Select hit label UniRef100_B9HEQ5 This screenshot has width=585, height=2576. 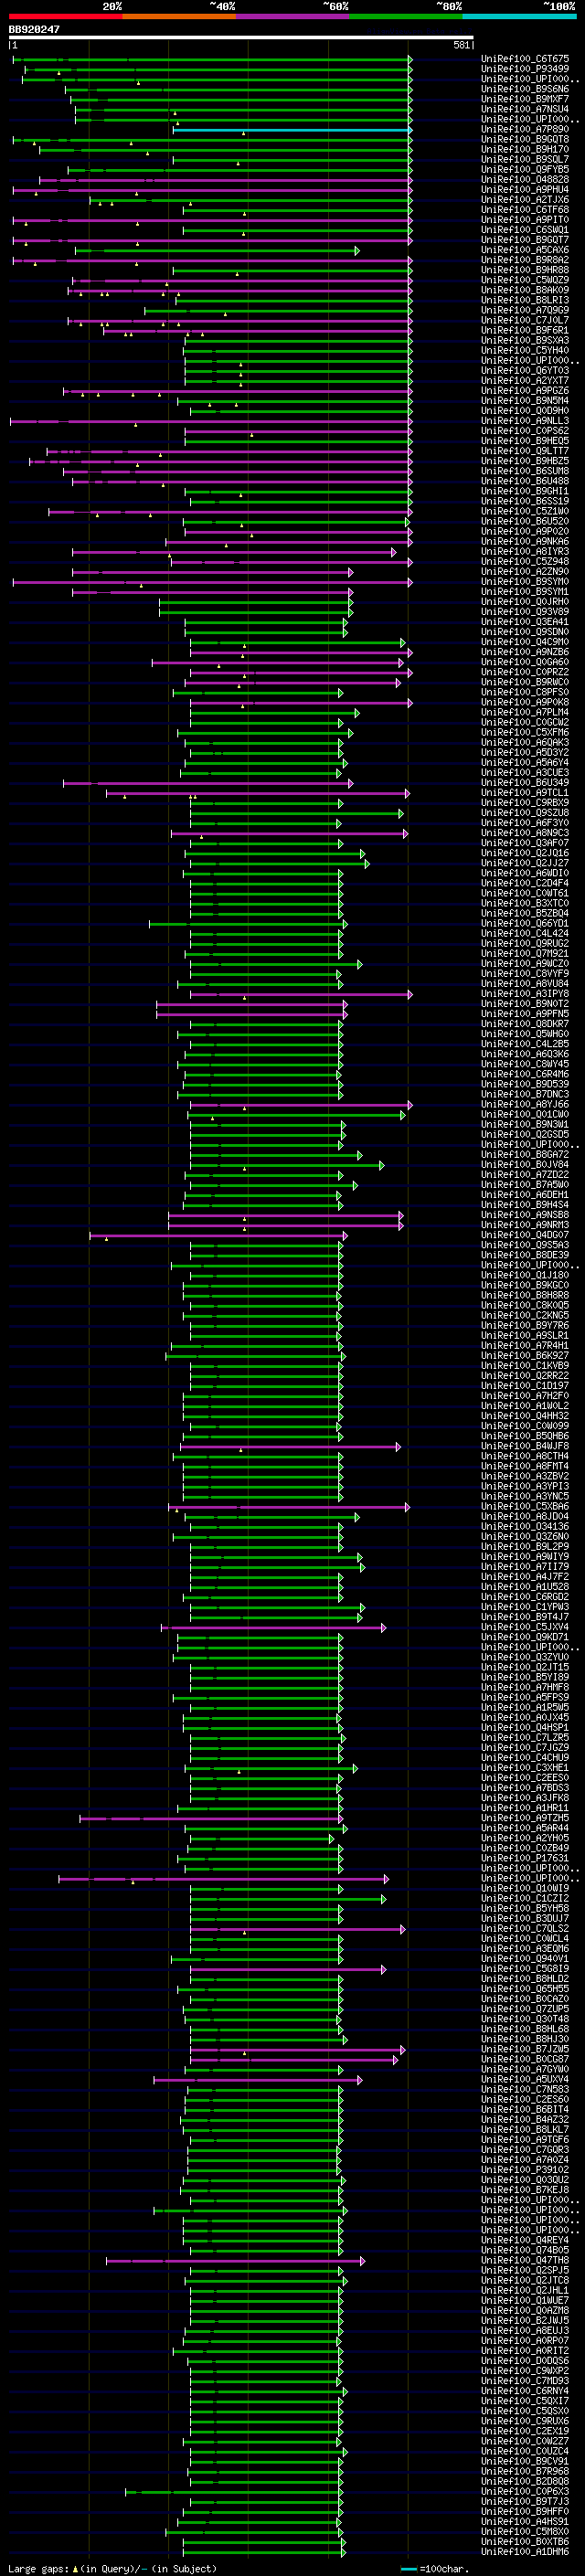[525, 441]
